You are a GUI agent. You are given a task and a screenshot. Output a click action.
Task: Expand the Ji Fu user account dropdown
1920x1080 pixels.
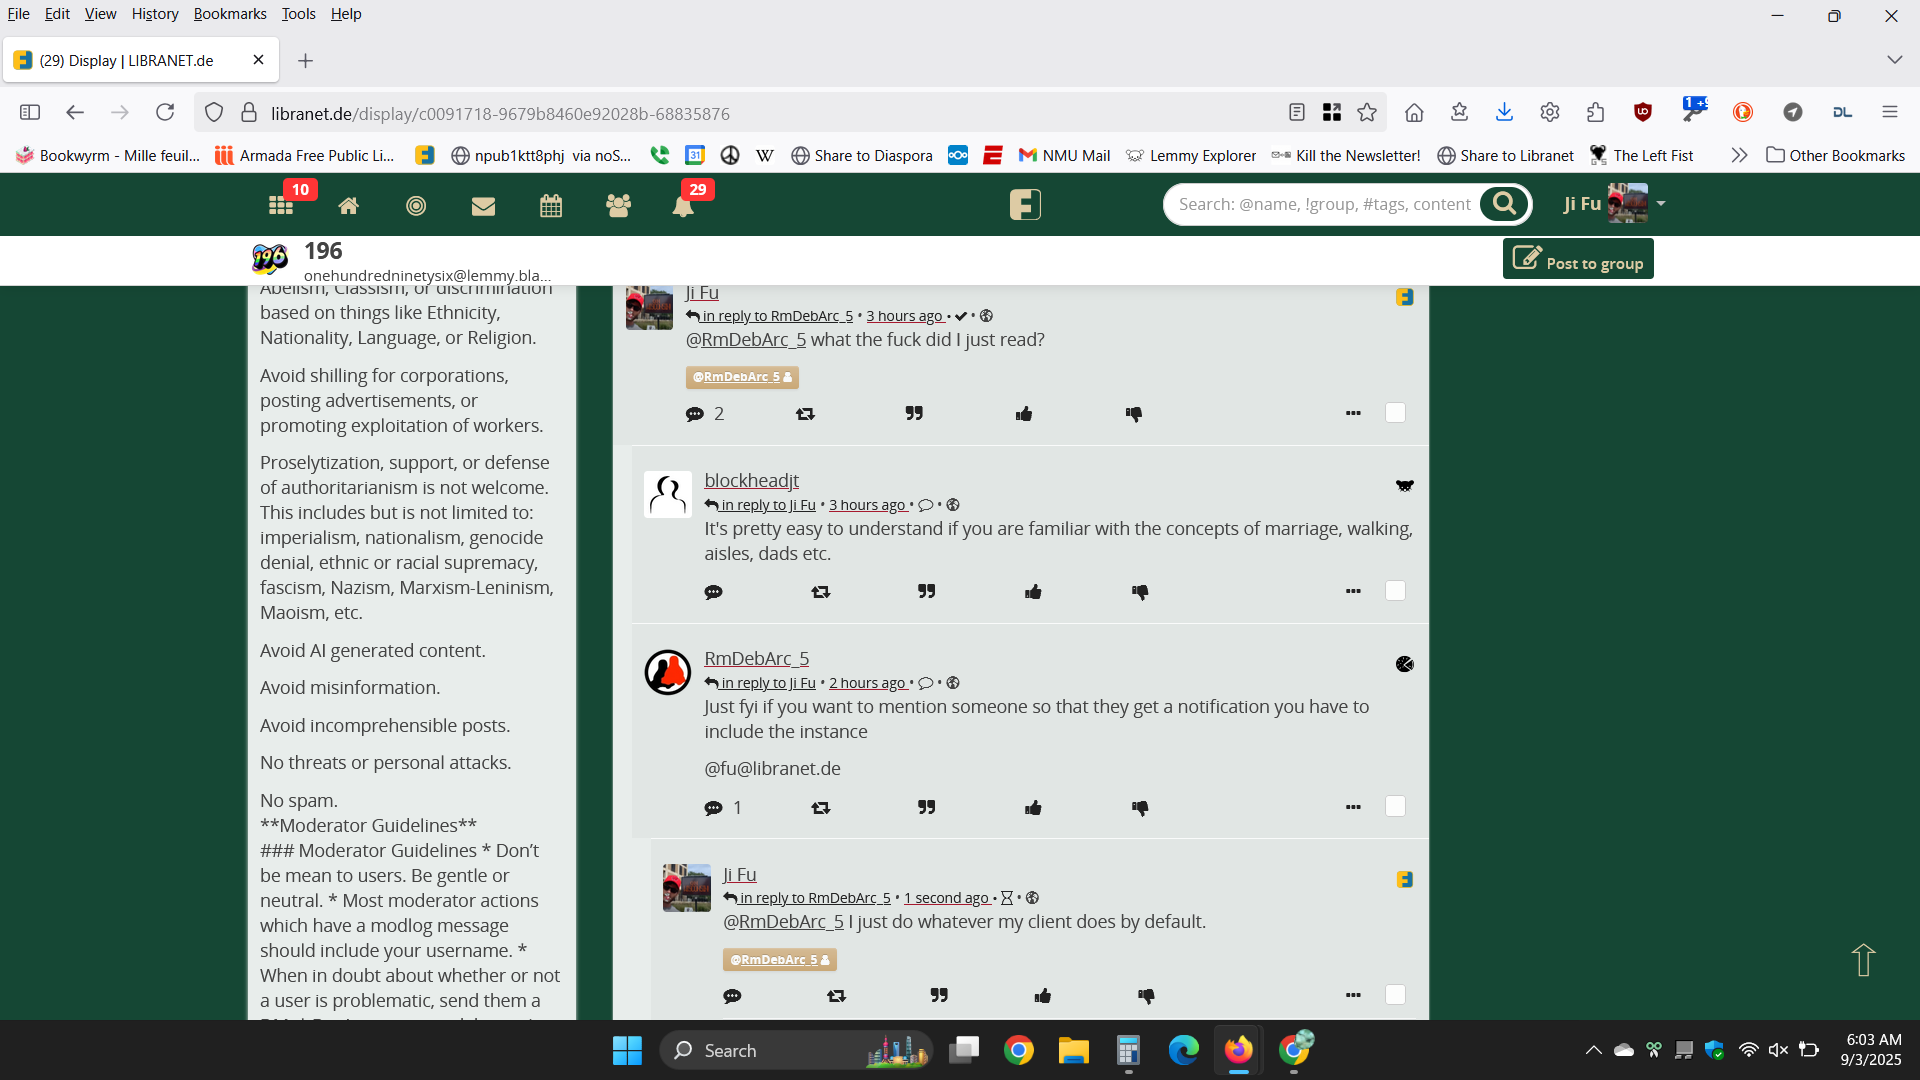[1661, 204]
